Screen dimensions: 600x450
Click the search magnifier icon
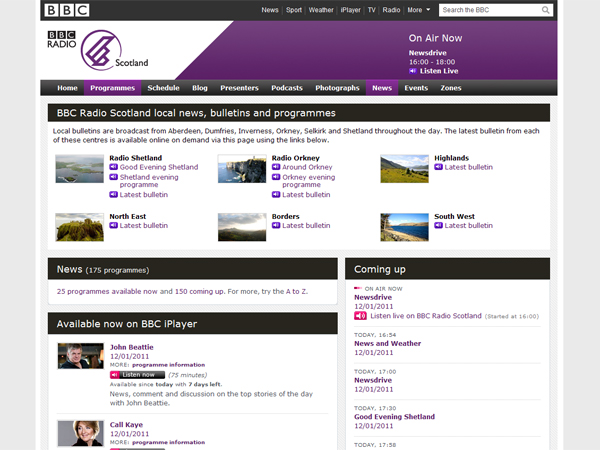click(546, 10)
